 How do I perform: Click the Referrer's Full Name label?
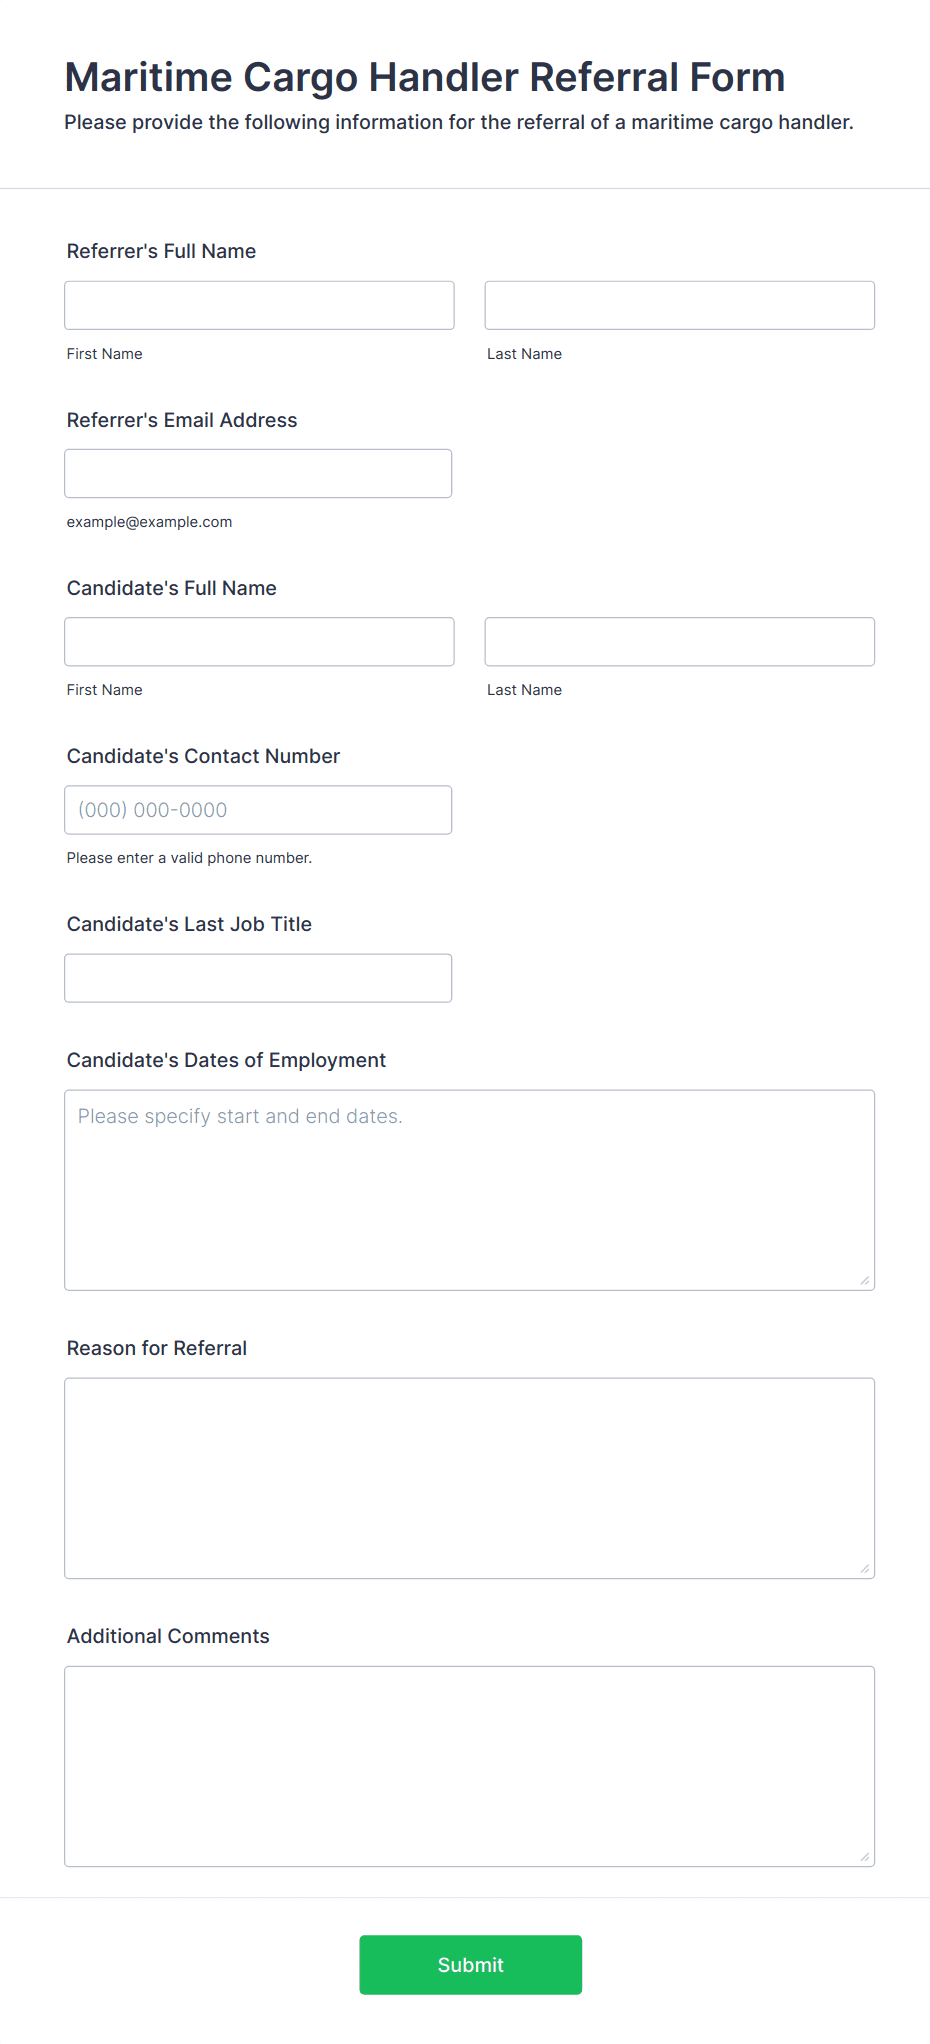[161, 251]
